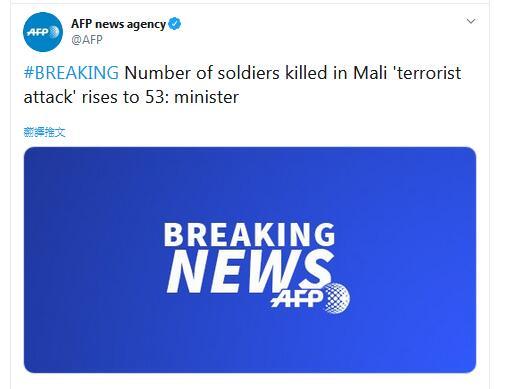Click the AFP letters in the avatar
Viewport: 511px width, 389px height.
tap(38, 32)
